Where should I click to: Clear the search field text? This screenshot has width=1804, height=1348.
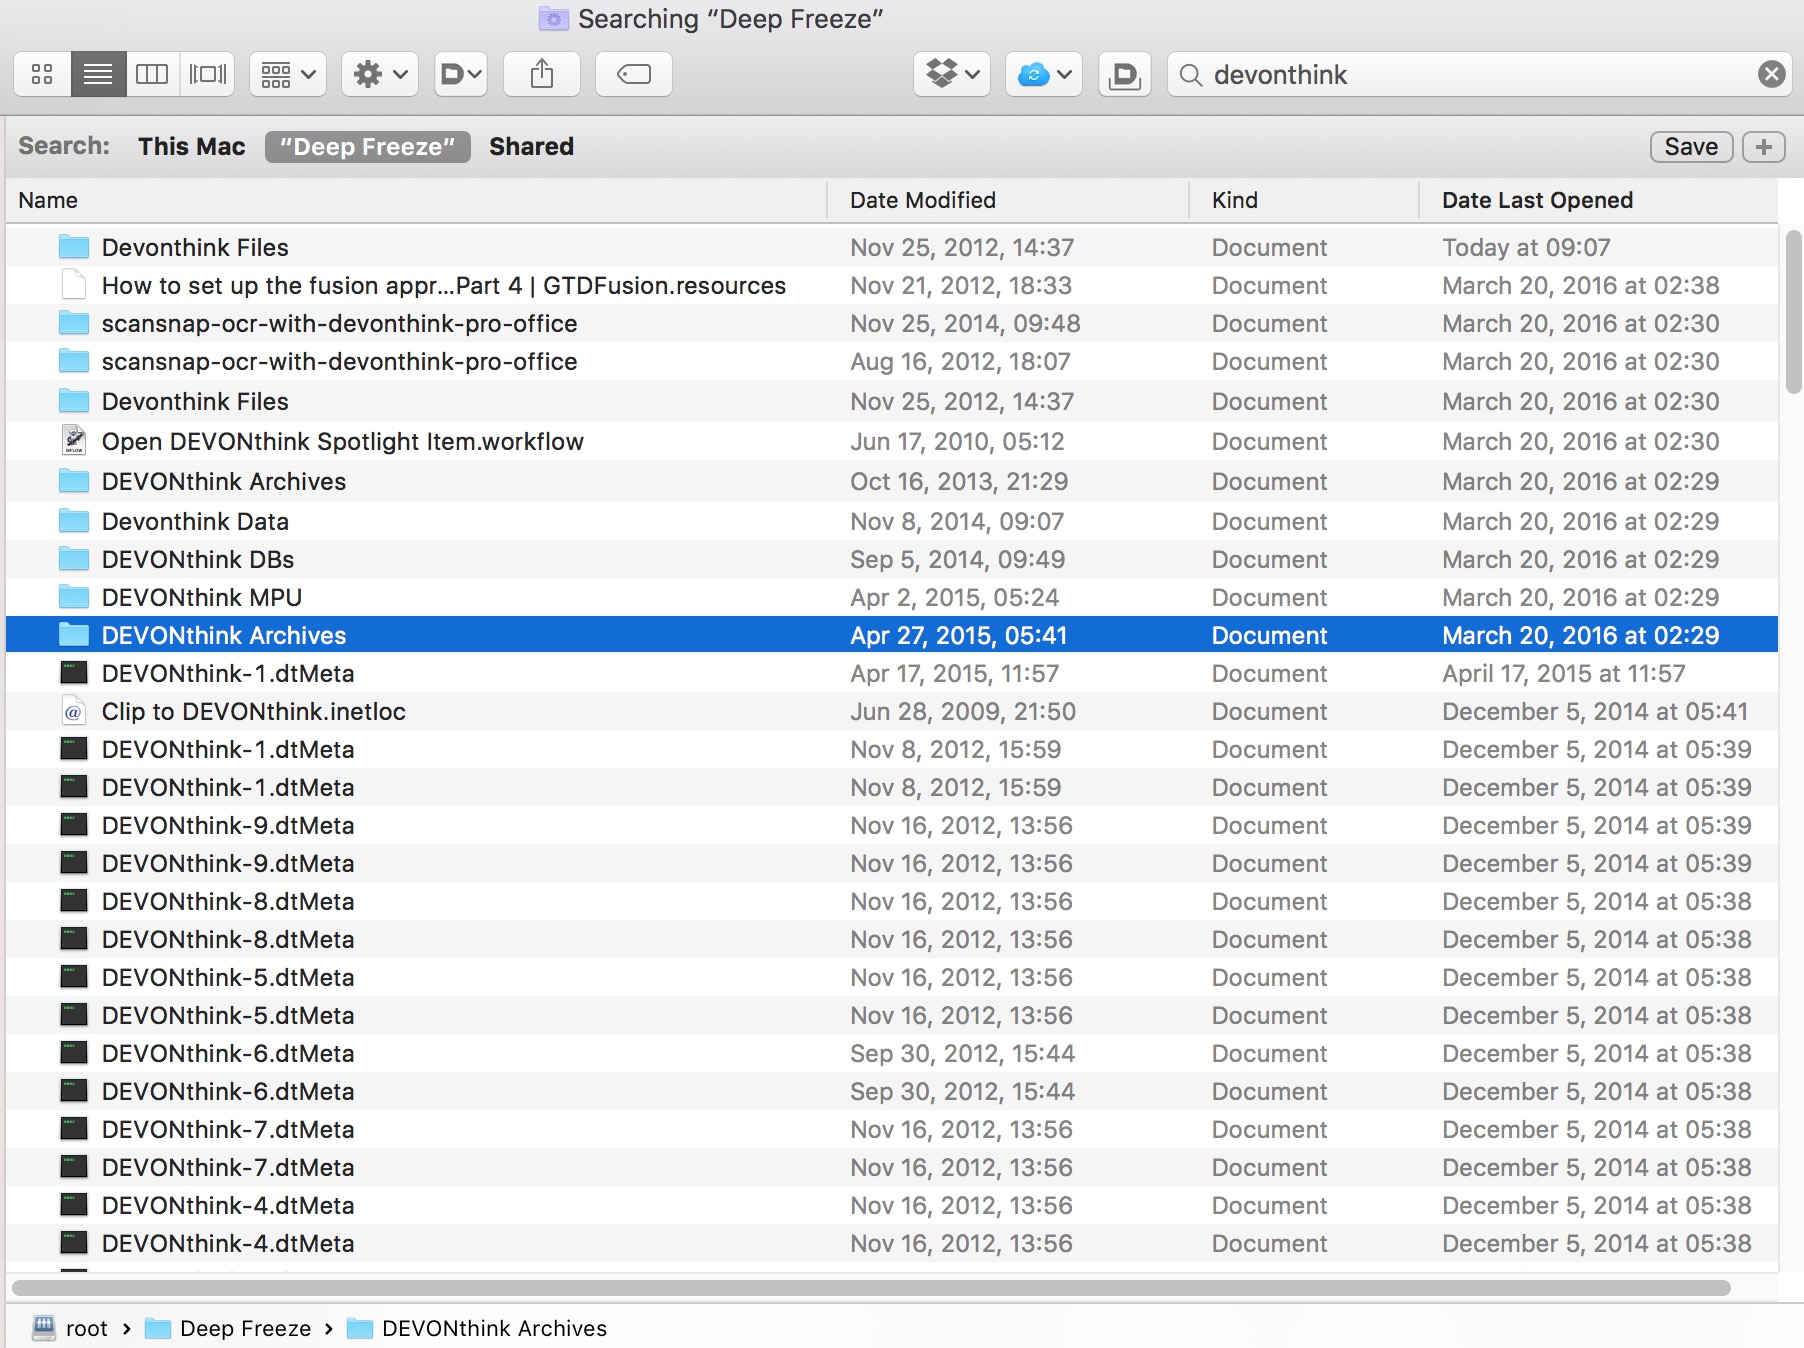(x=1771, y=74)
